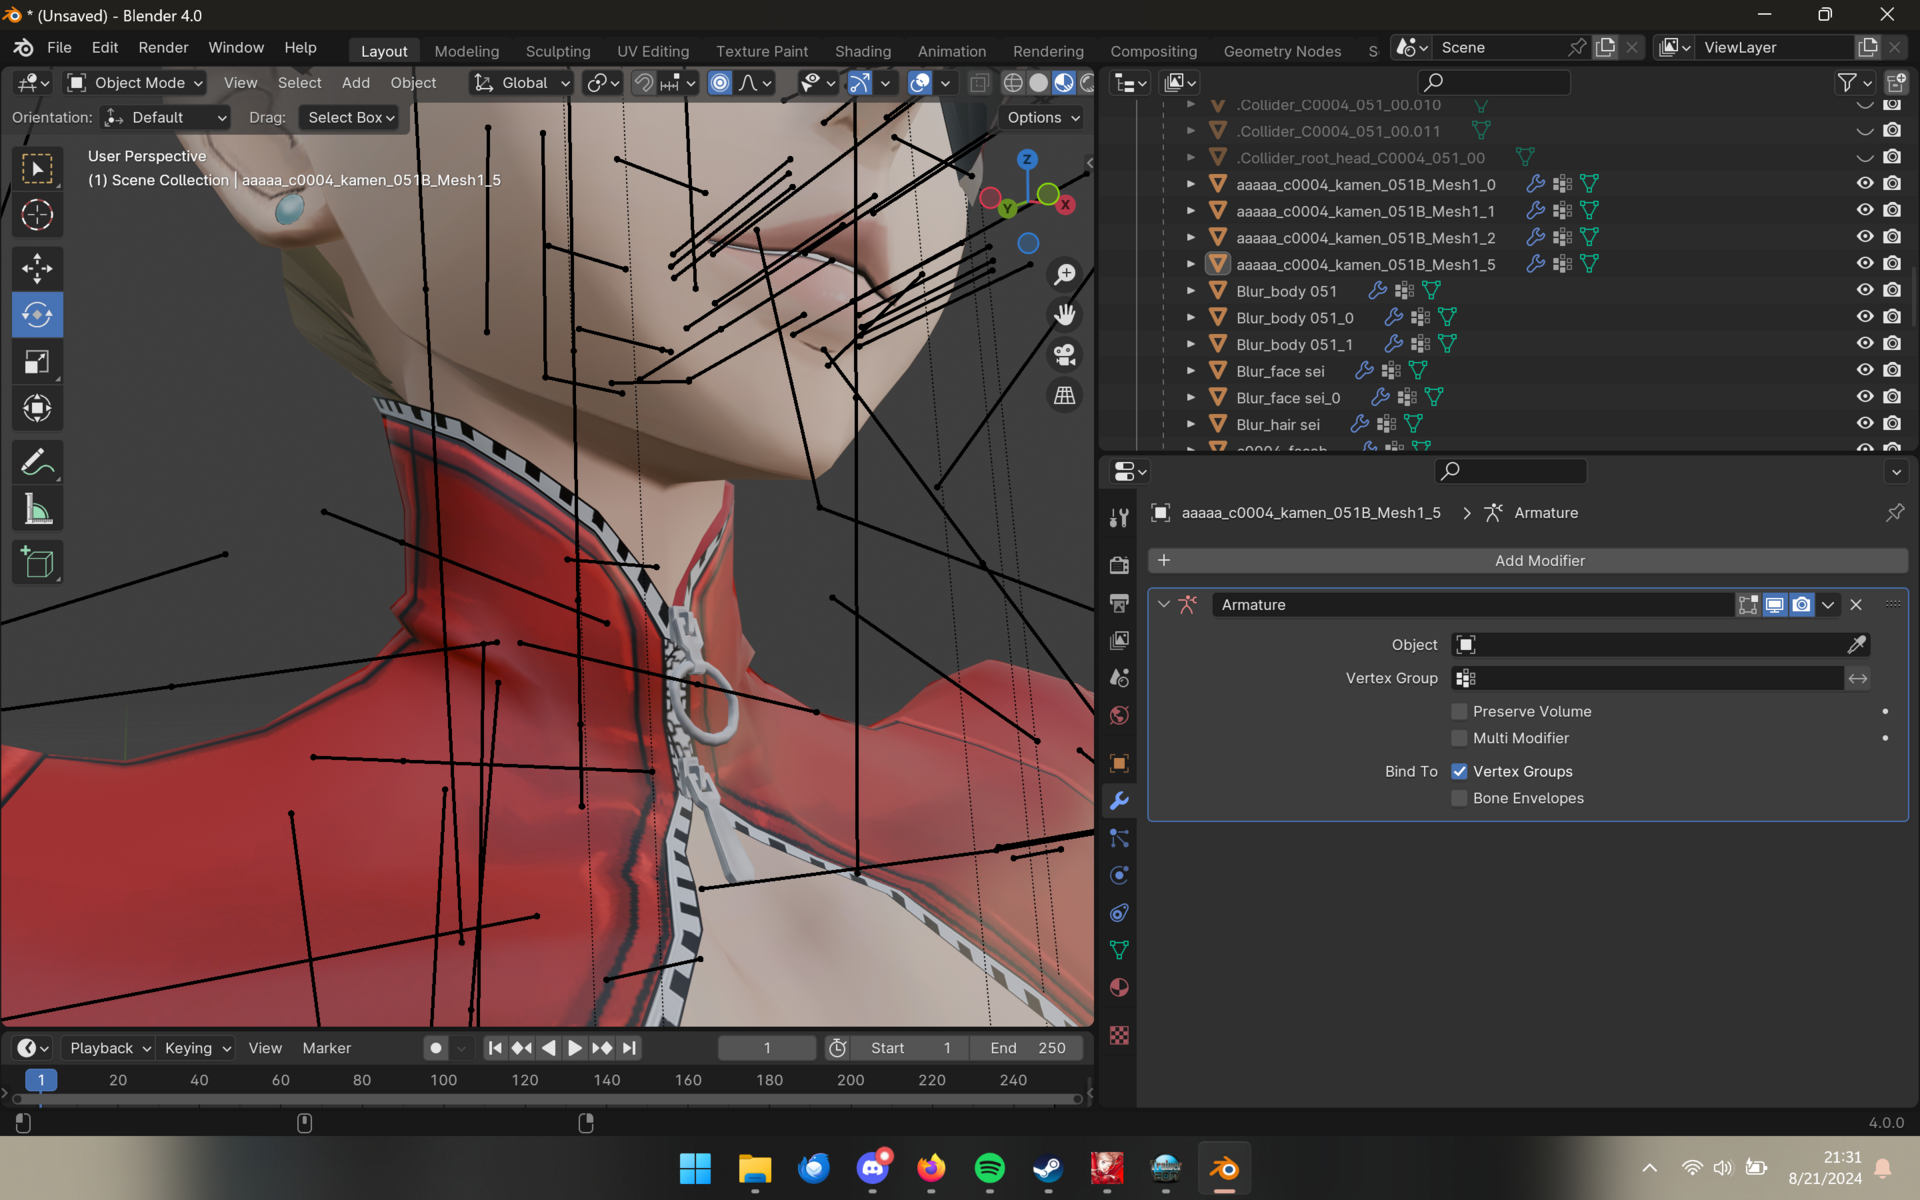Remove the Armature modifier with X
Viewport: 1920px width, 1200px height.
1856,605
